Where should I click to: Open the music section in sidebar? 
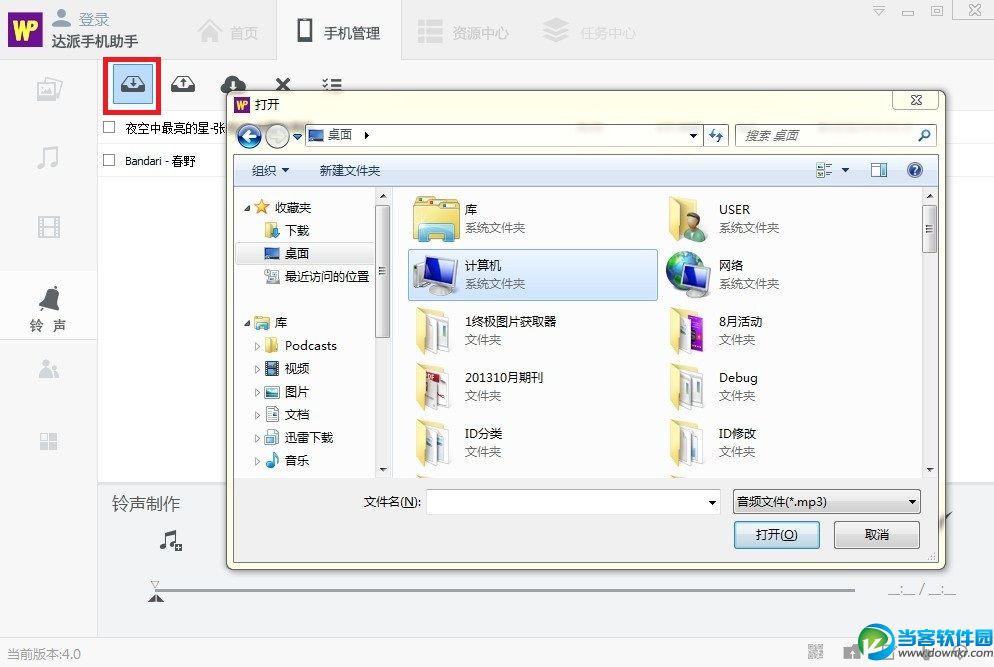(x=48, y=157)
